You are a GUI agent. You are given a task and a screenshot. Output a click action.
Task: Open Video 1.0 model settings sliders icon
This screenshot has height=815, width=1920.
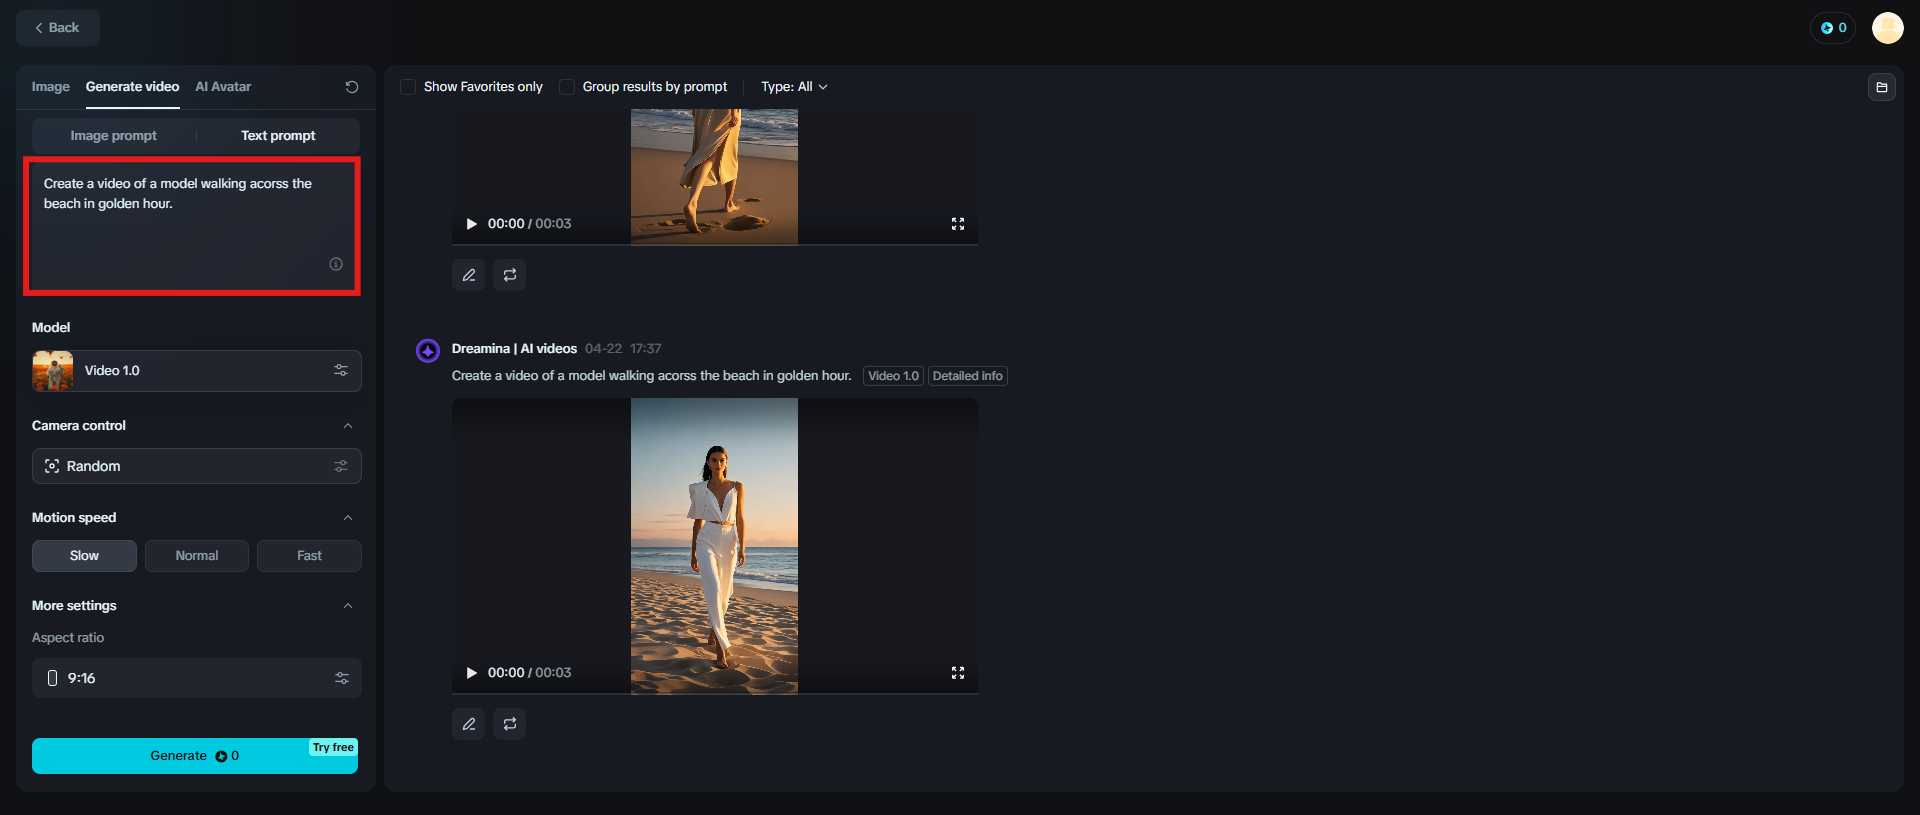tap(341, 370)
